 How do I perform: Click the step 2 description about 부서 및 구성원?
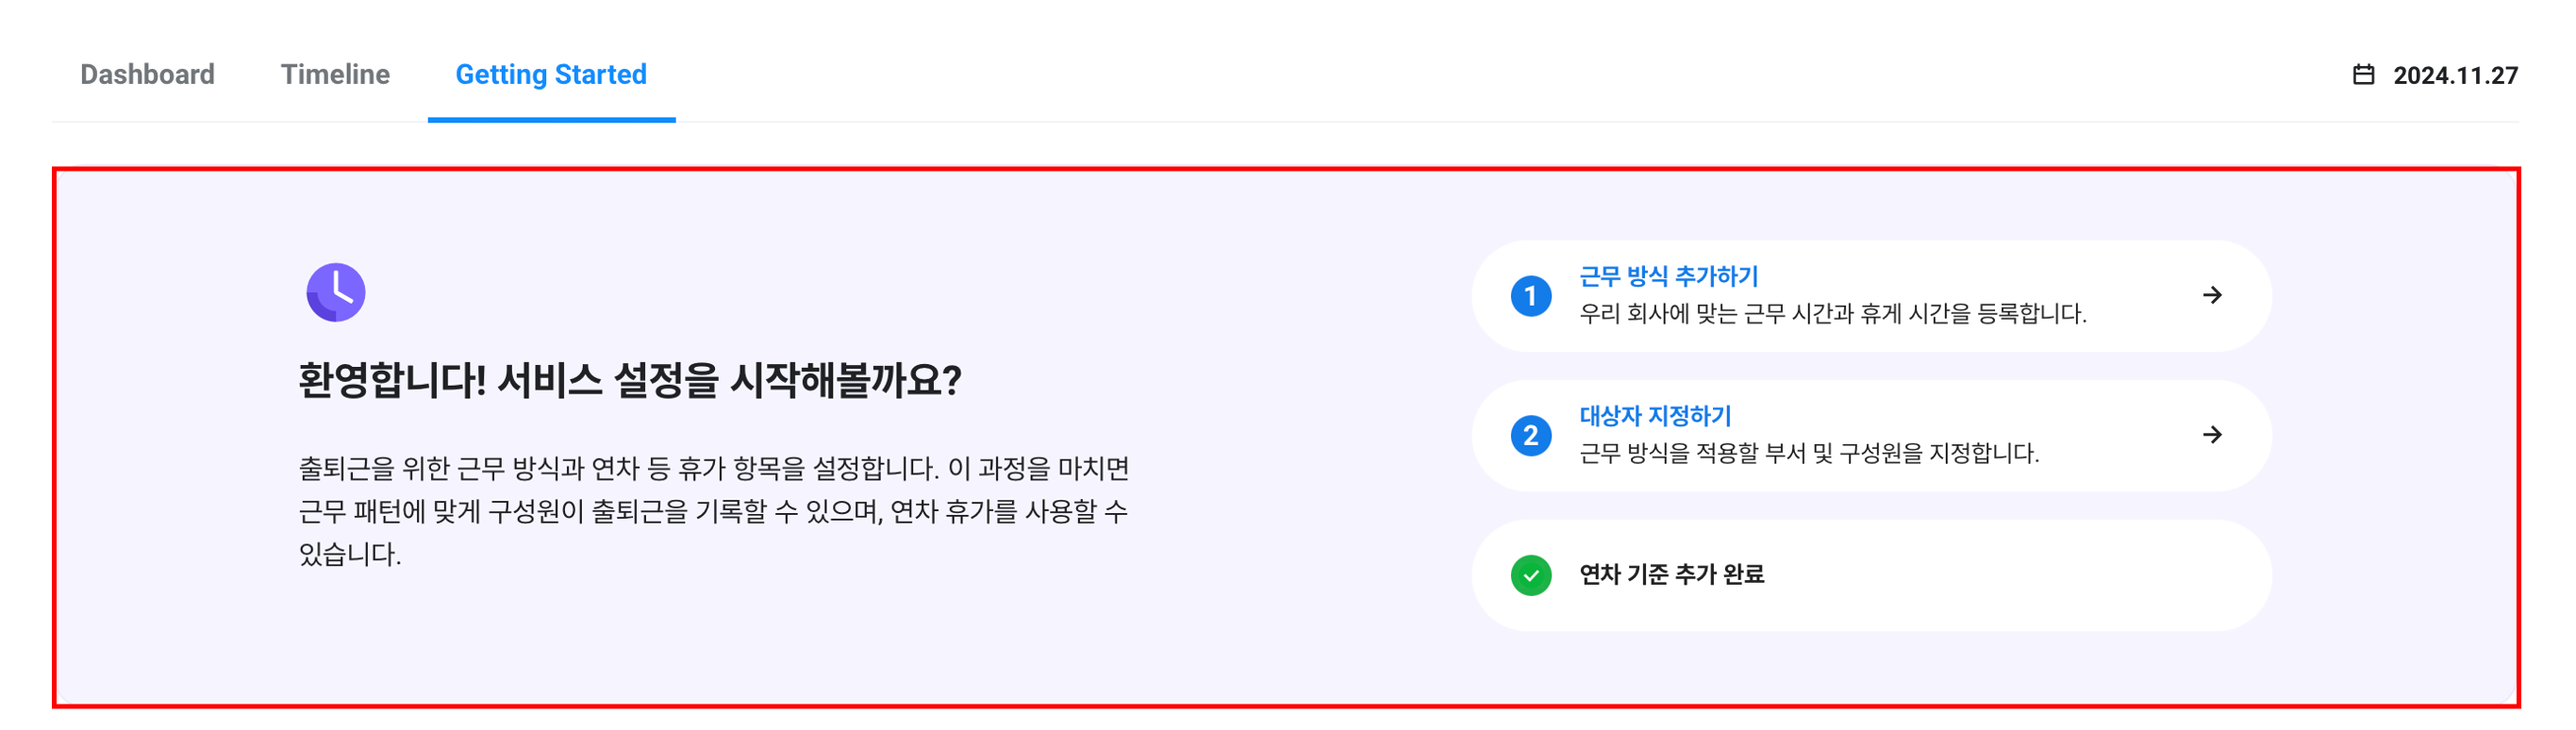[x=1808, y=454]
